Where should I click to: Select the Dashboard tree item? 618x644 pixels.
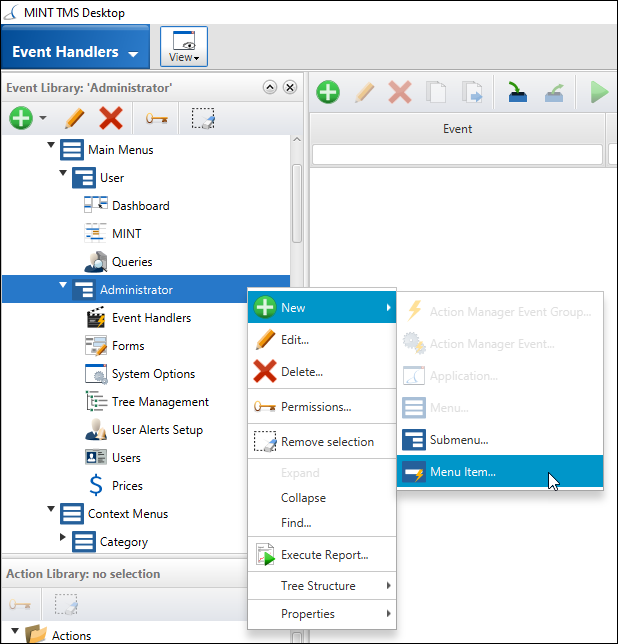click(140, 205)
